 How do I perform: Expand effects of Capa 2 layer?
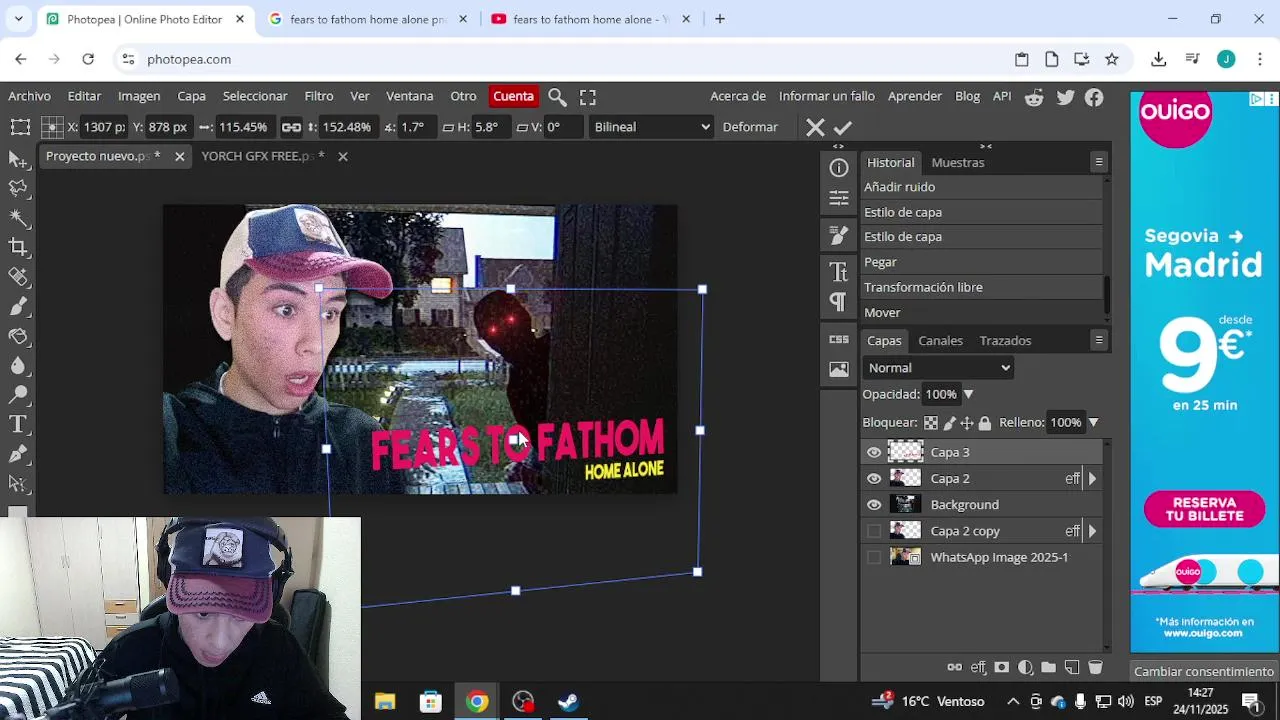pyautogui.click(x=1092, y=479)
